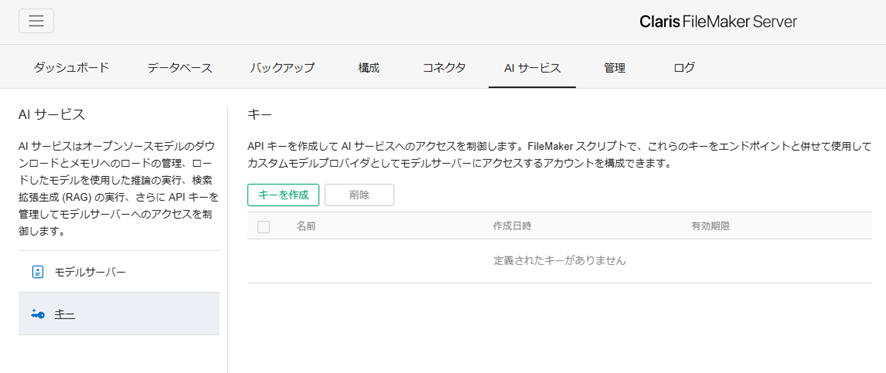Viewport: 886px width, 373px height.
Task: Open the 構成 tab
Action: tap(368, 68)
